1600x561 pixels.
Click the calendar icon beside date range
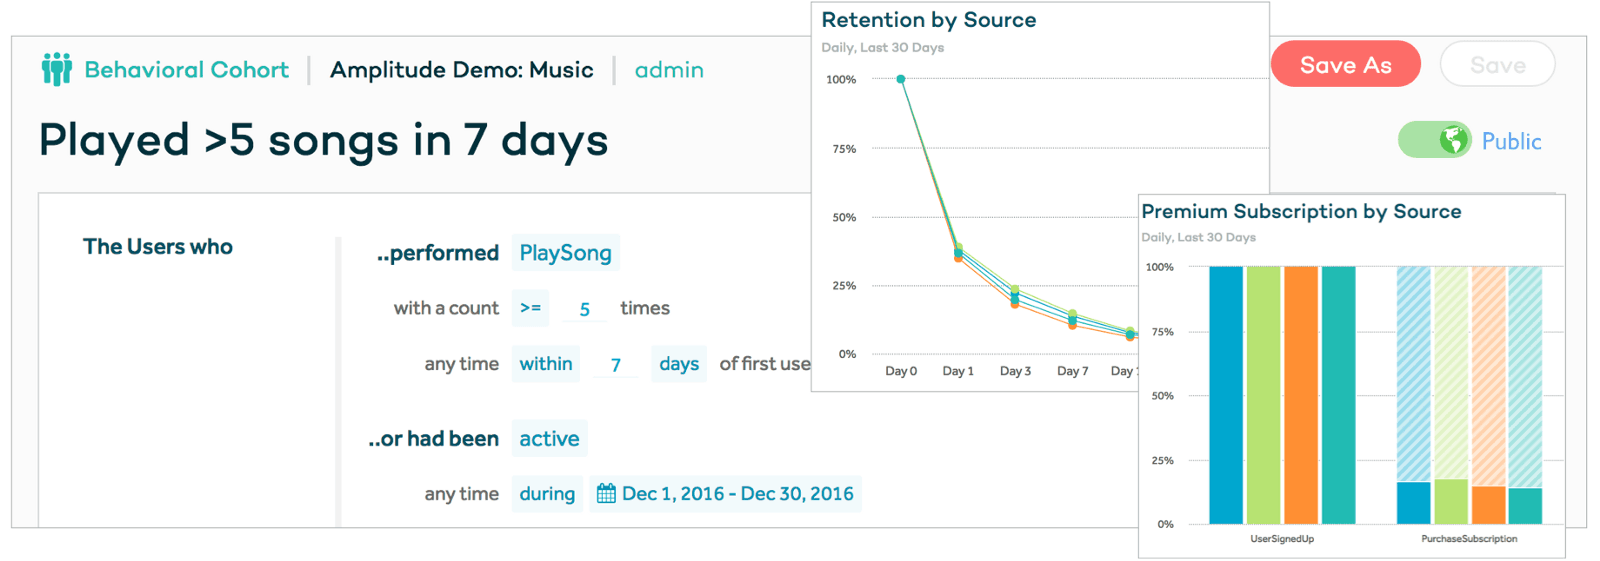pos(606,493)
